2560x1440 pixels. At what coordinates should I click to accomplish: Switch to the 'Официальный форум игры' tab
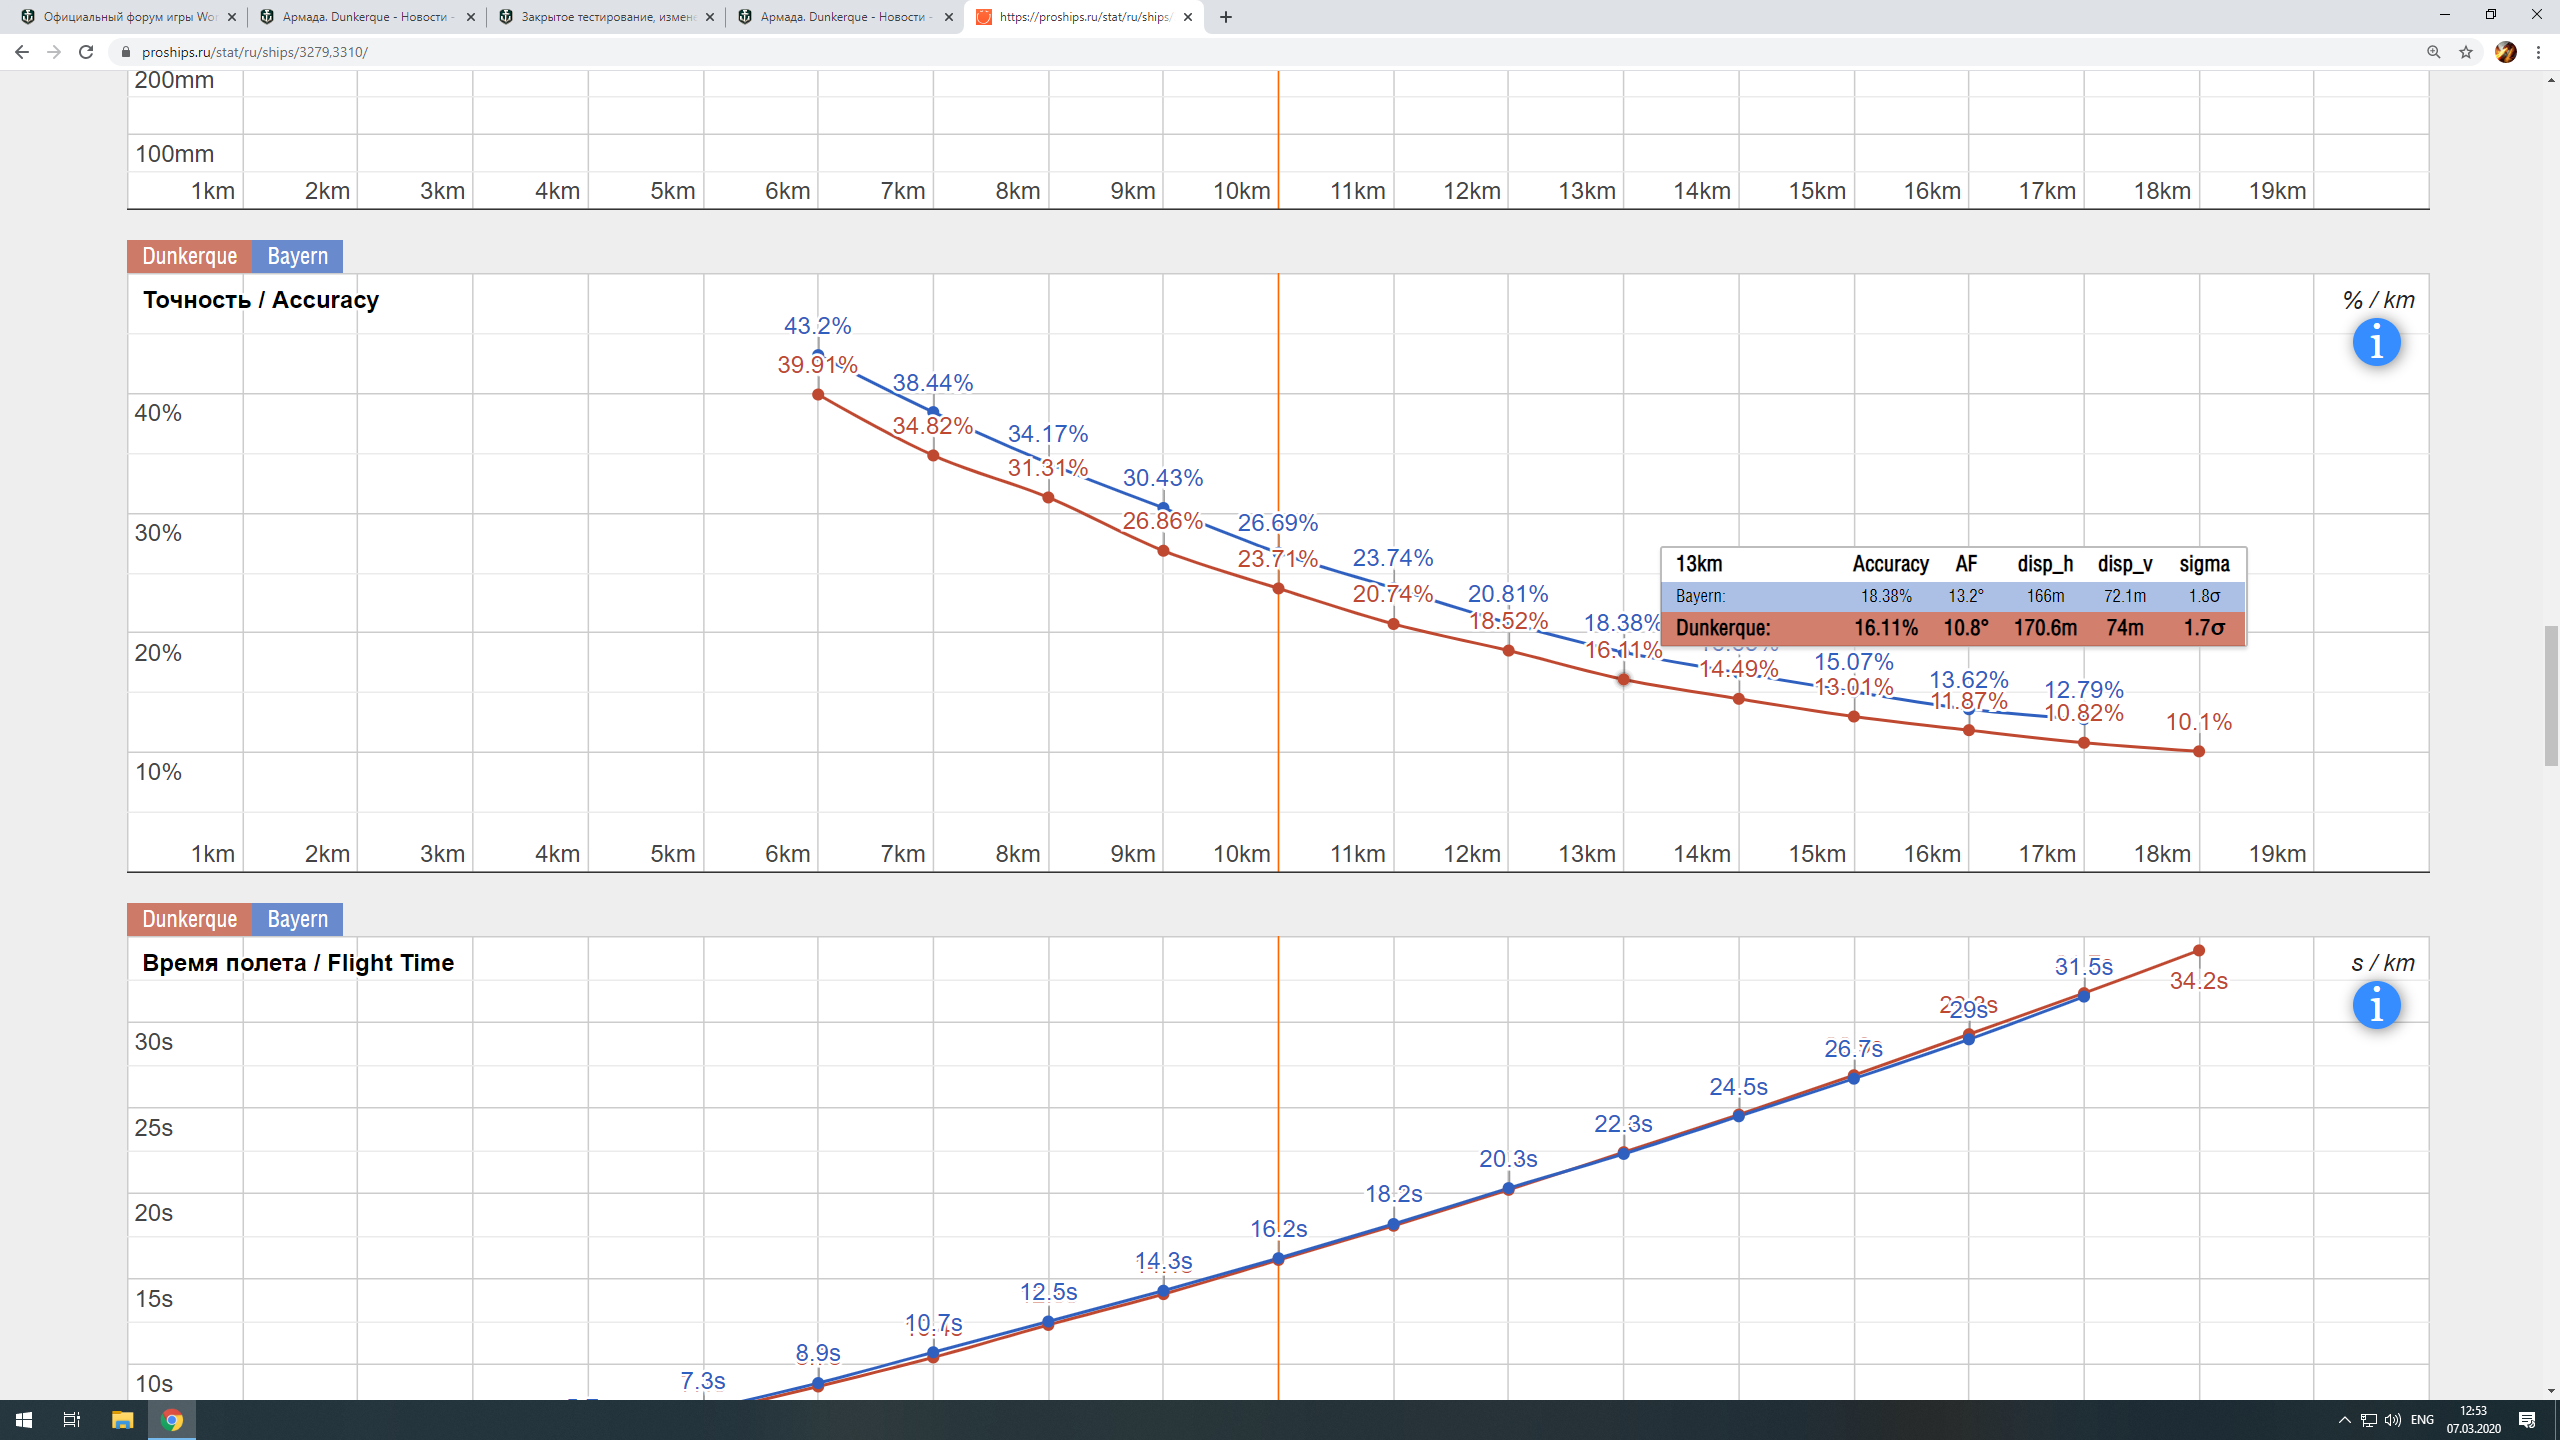click(127, 17)
